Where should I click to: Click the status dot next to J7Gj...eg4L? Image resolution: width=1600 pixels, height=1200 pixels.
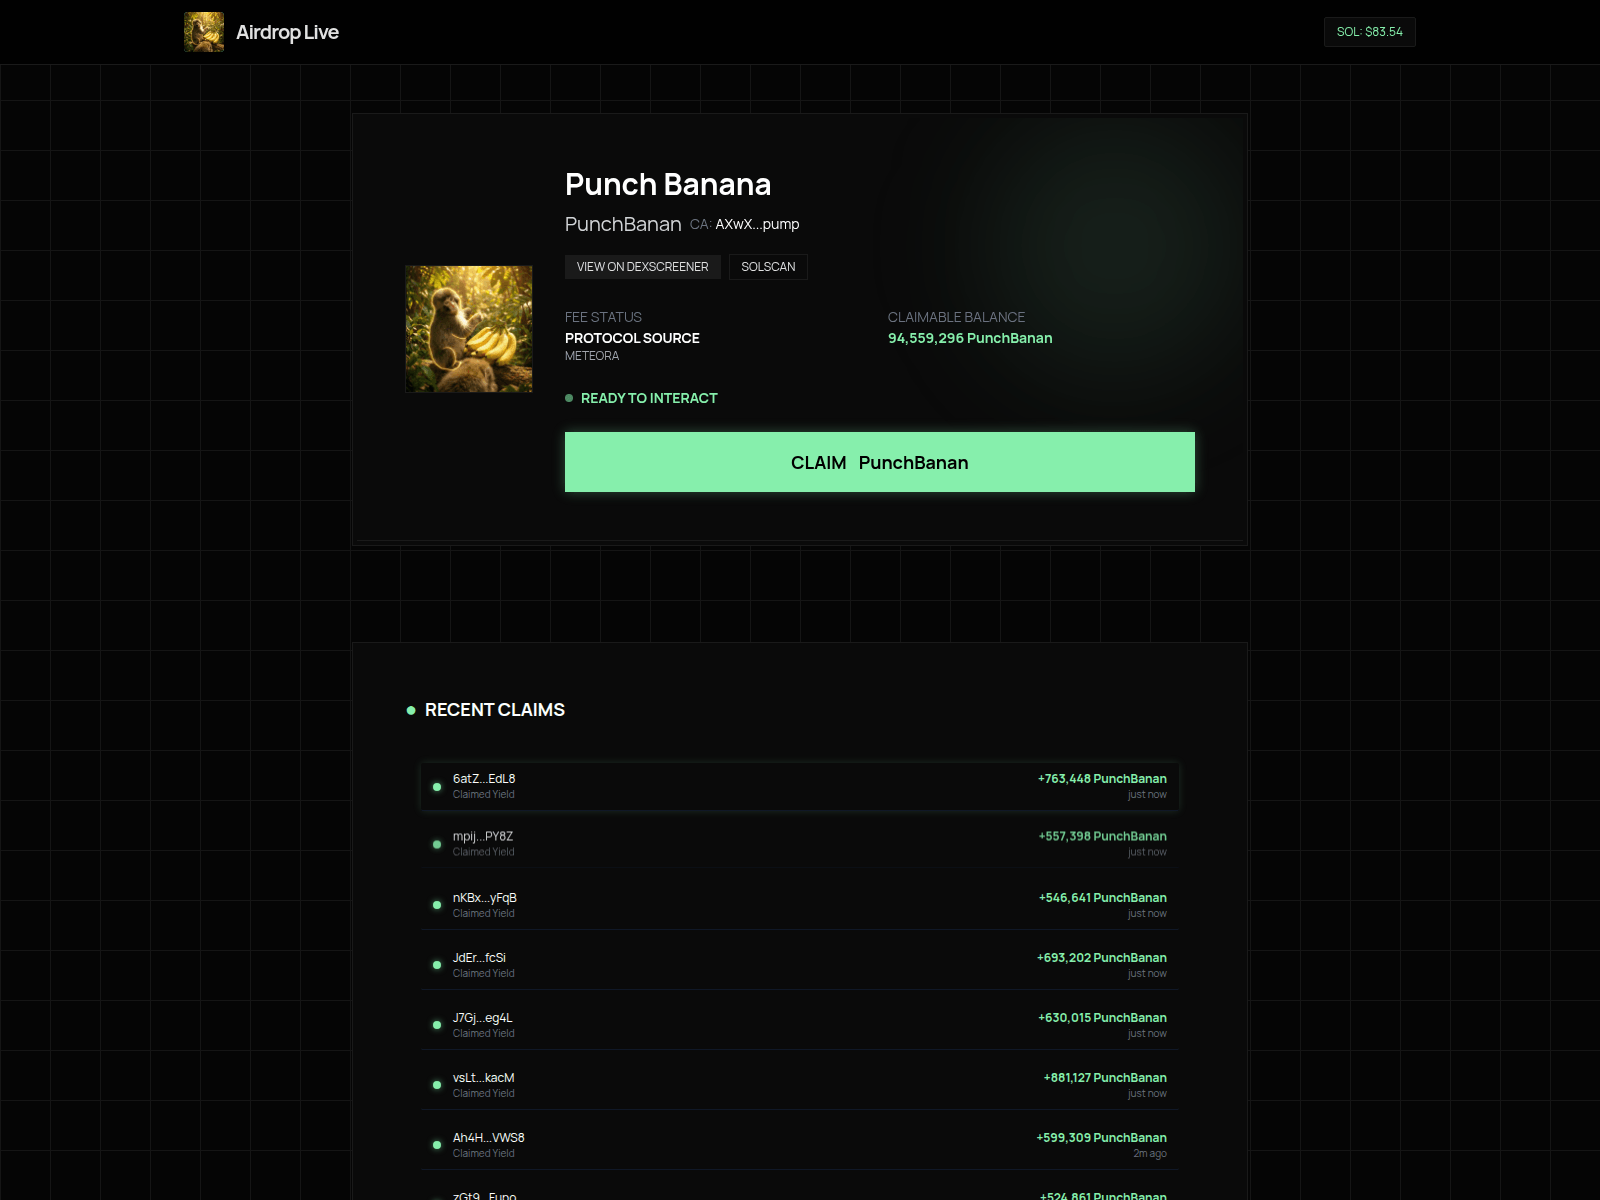436,1025
